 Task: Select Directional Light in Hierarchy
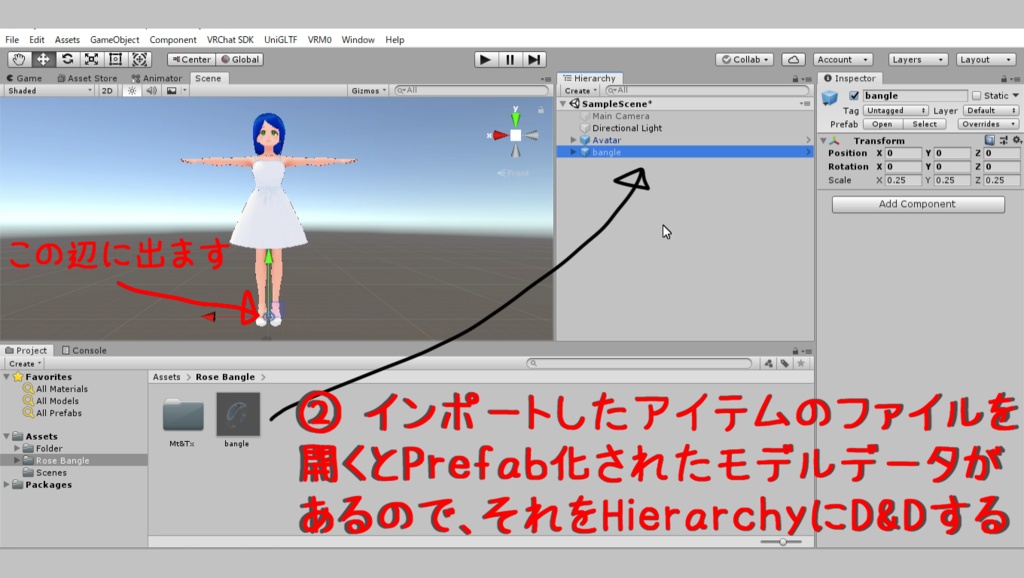click(x=627, y=128)
